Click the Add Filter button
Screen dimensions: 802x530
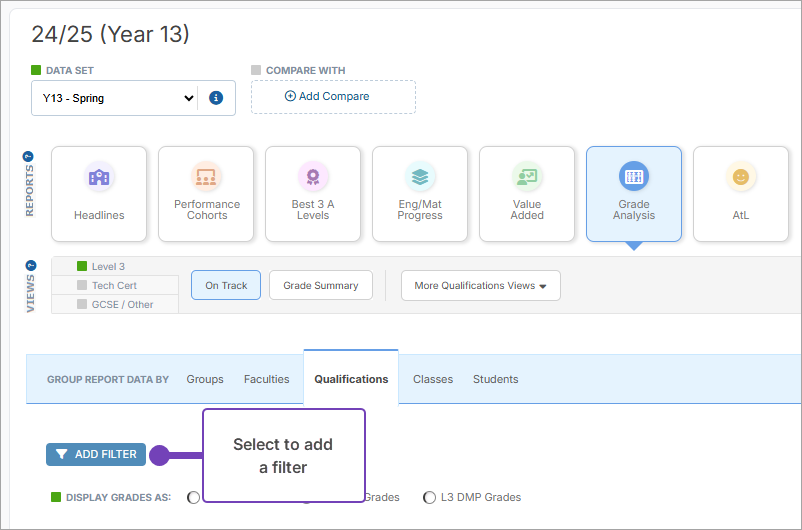(96, 454)
